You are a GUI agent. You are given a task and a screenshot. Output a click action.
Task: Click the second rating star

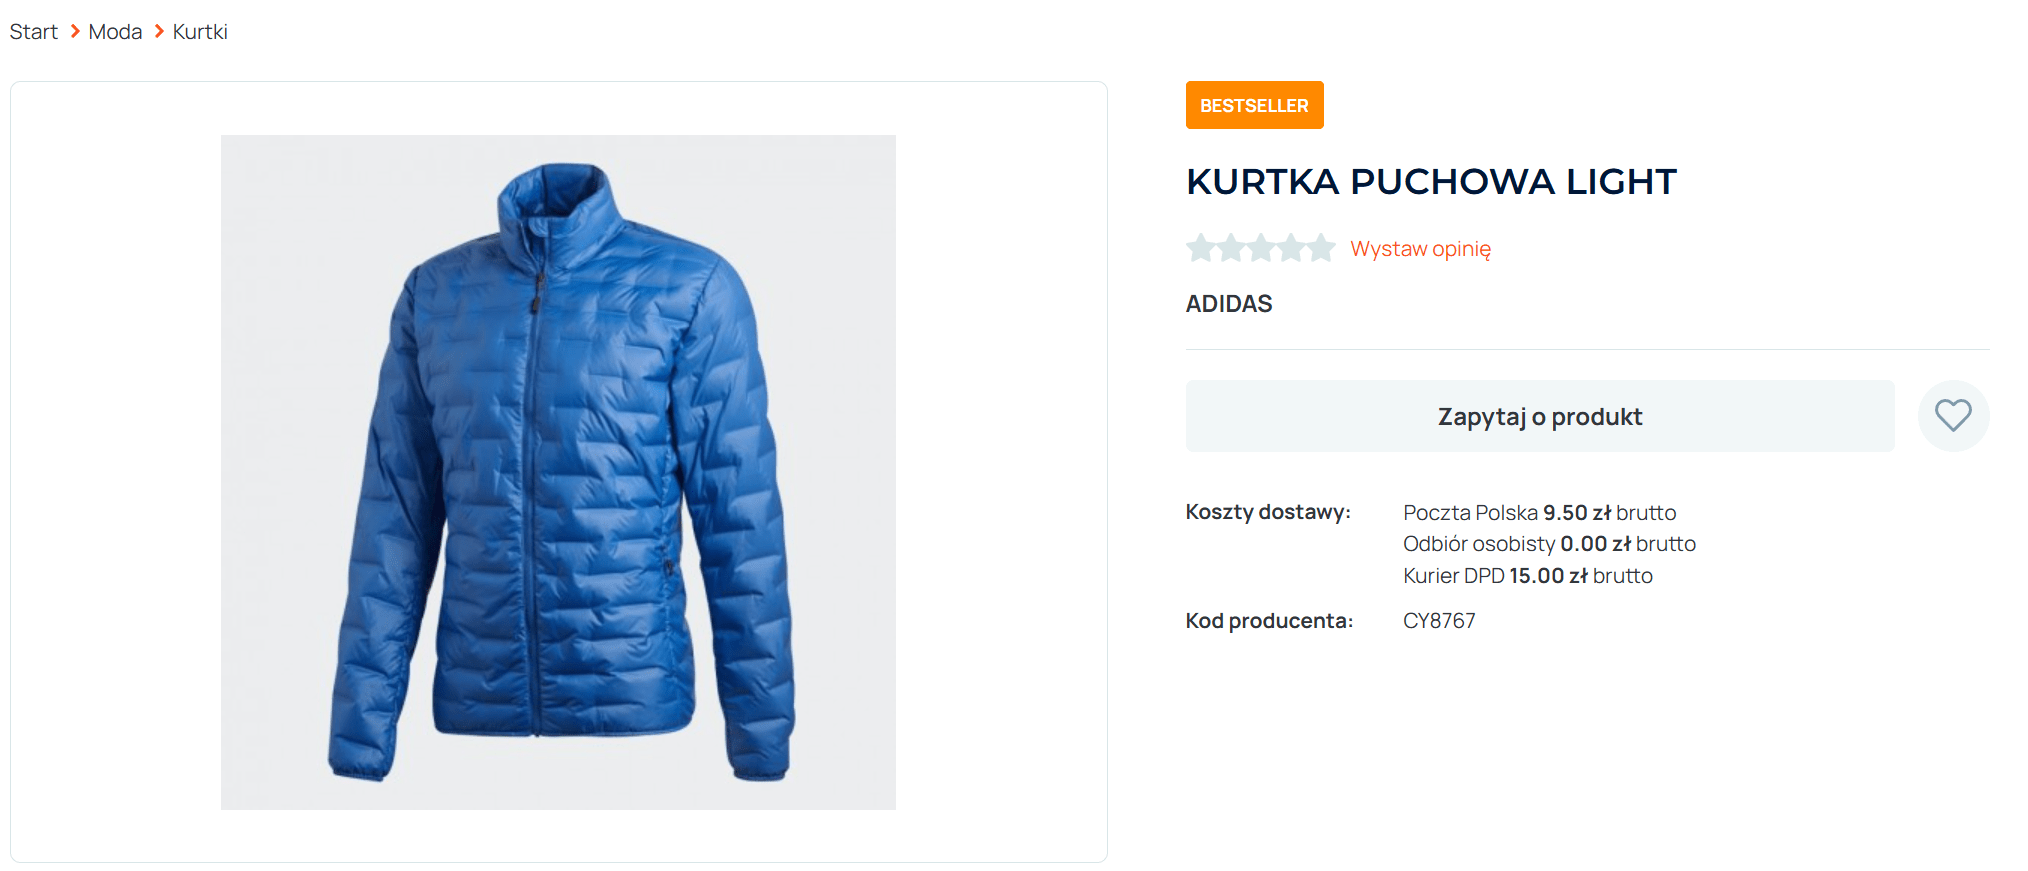1231,247
